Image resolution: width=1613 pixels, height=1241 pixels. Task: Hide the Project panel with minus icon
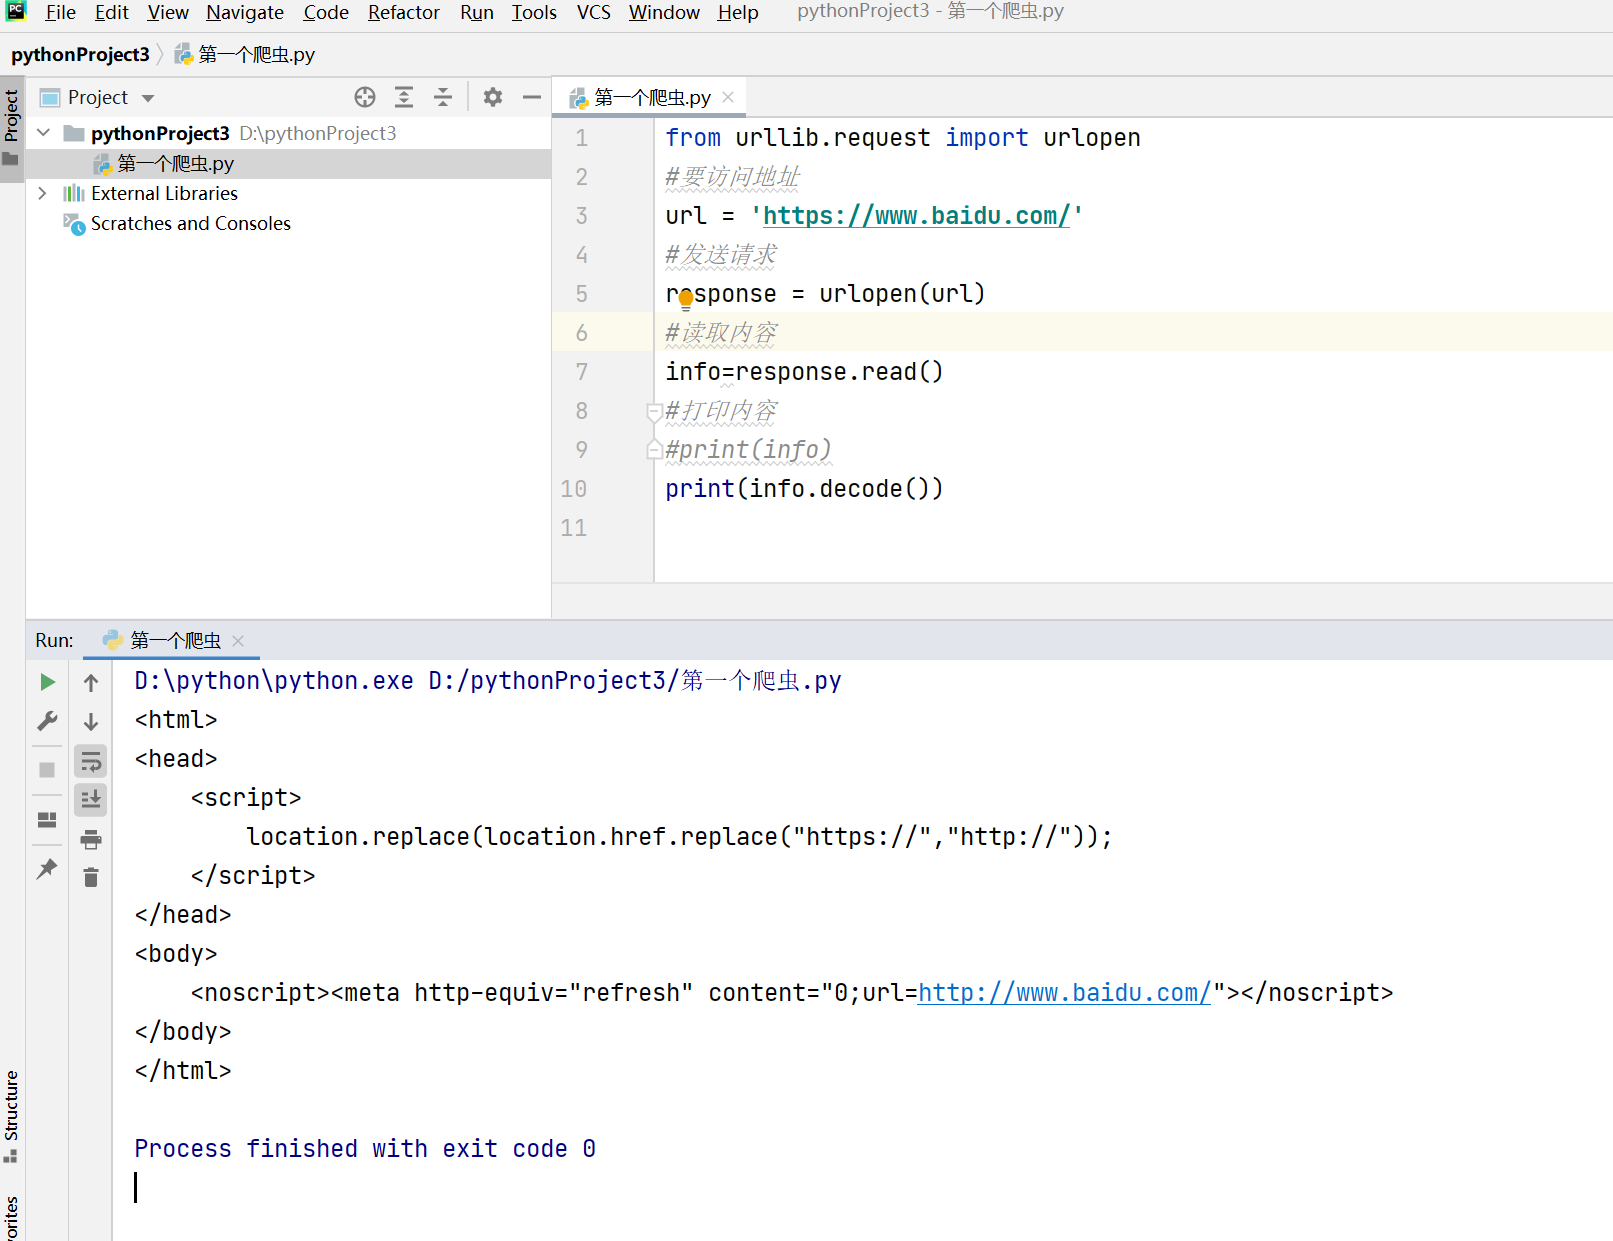tap(532, 97)
